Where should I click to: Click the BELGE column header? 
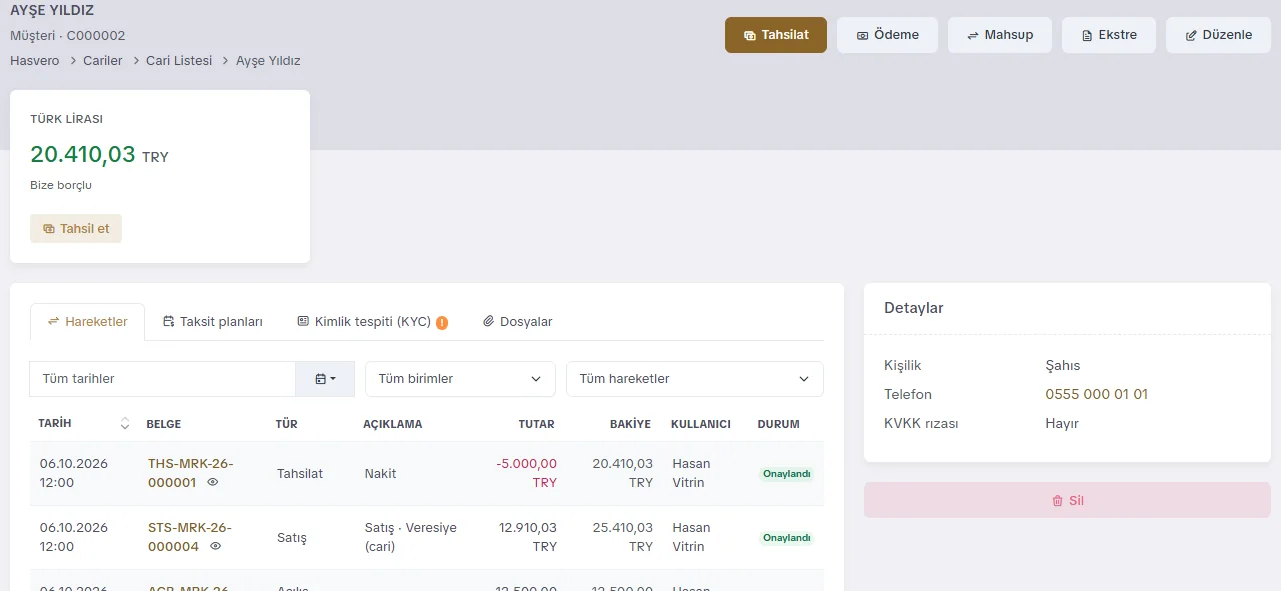(x=163, y=424)
